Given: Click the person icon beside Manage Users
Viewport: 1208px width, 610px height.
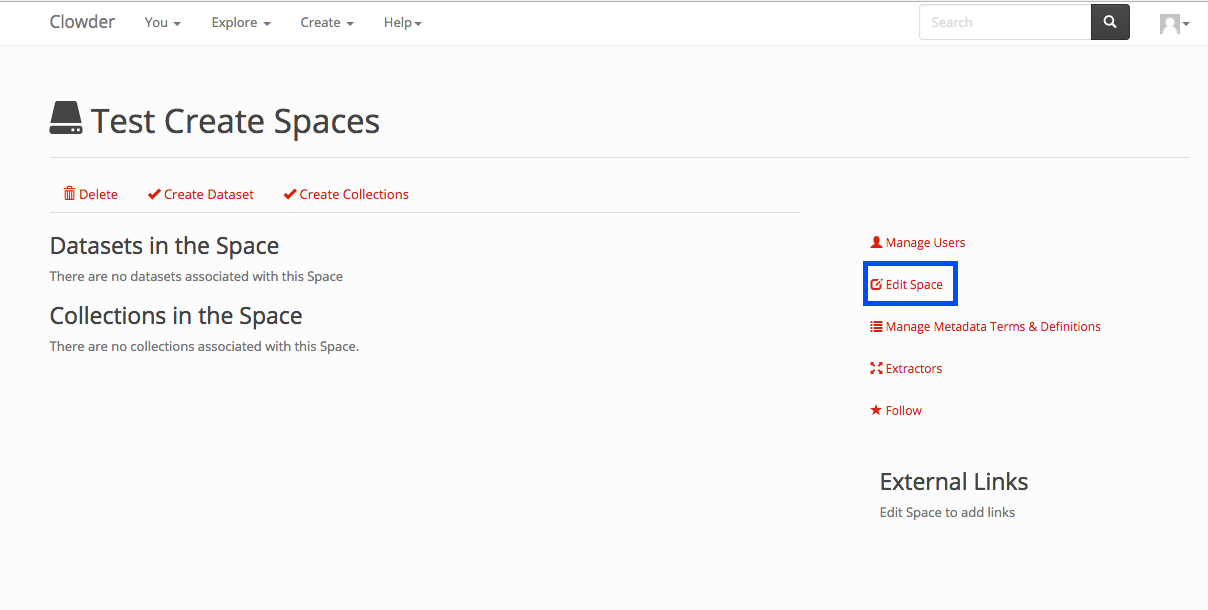Looking at the screenshot, I should click(x=876, y=242).
